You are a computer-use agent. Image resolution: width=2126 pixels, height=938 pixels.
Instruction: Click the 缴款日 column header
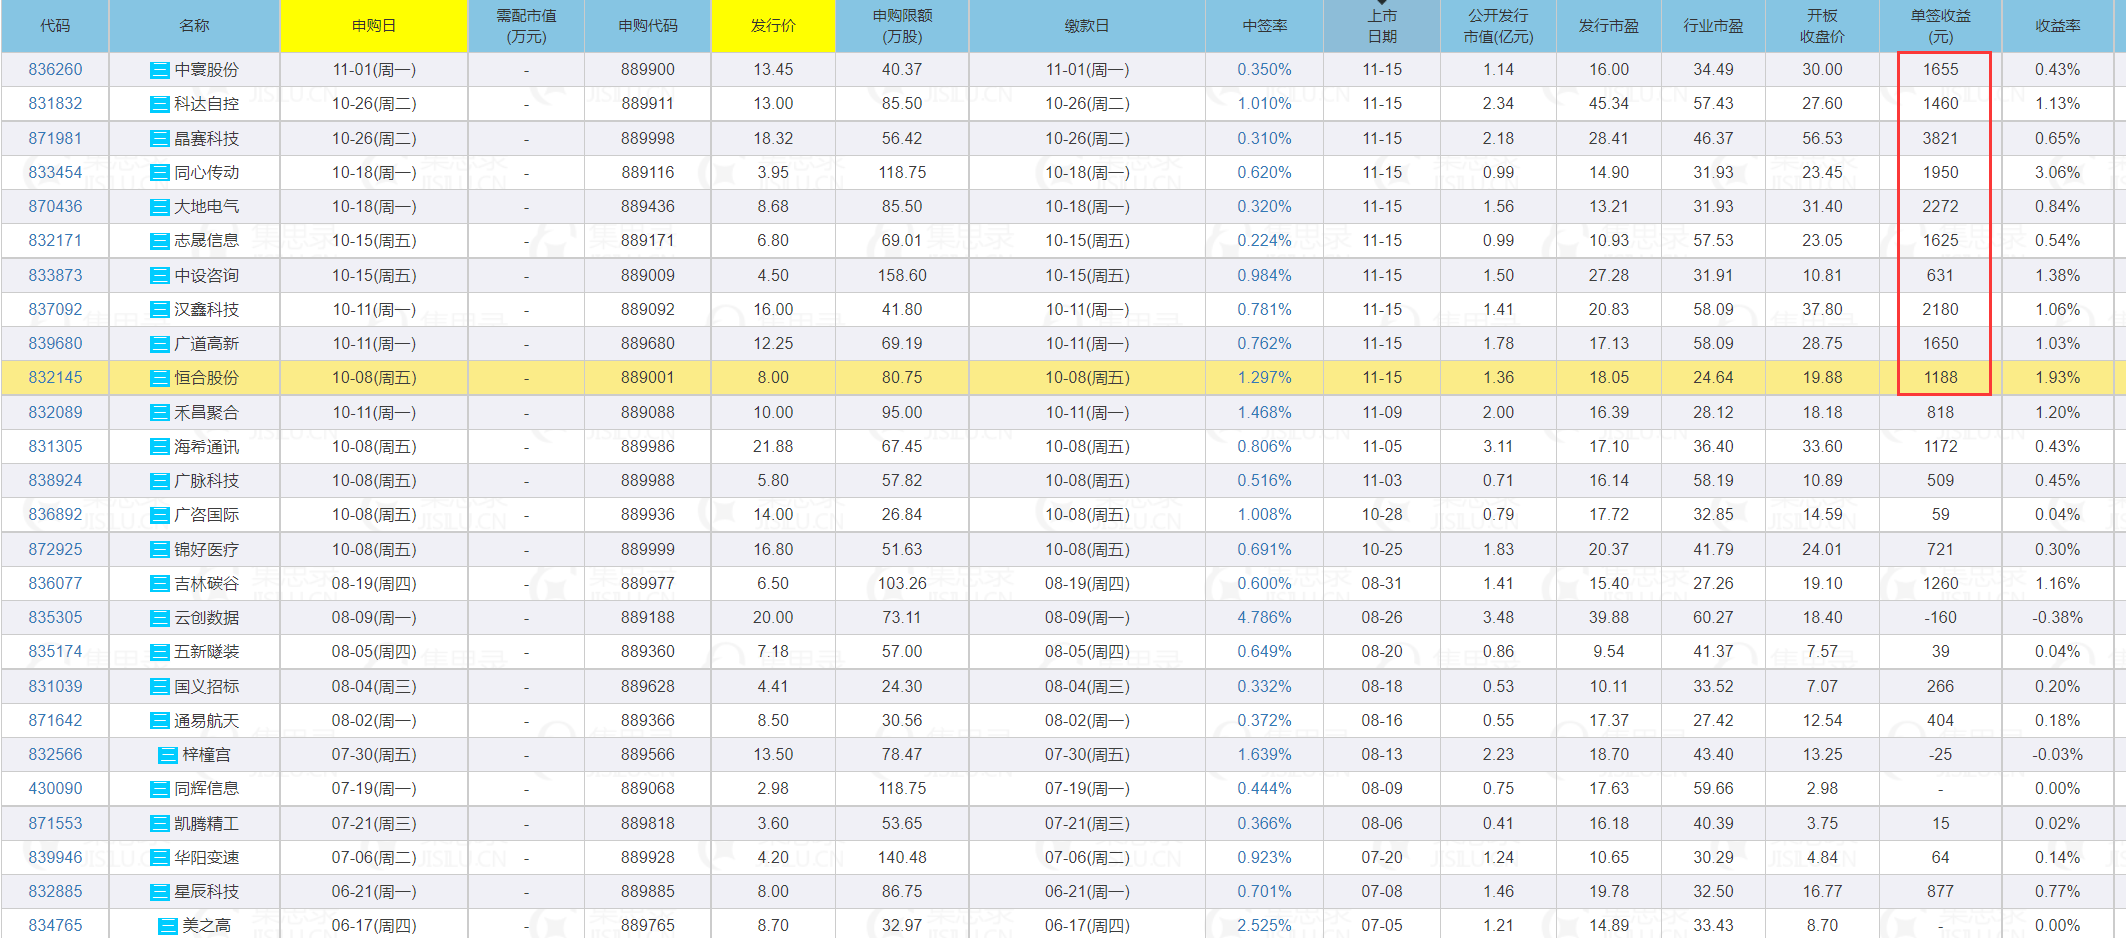tap(1087, 26)
